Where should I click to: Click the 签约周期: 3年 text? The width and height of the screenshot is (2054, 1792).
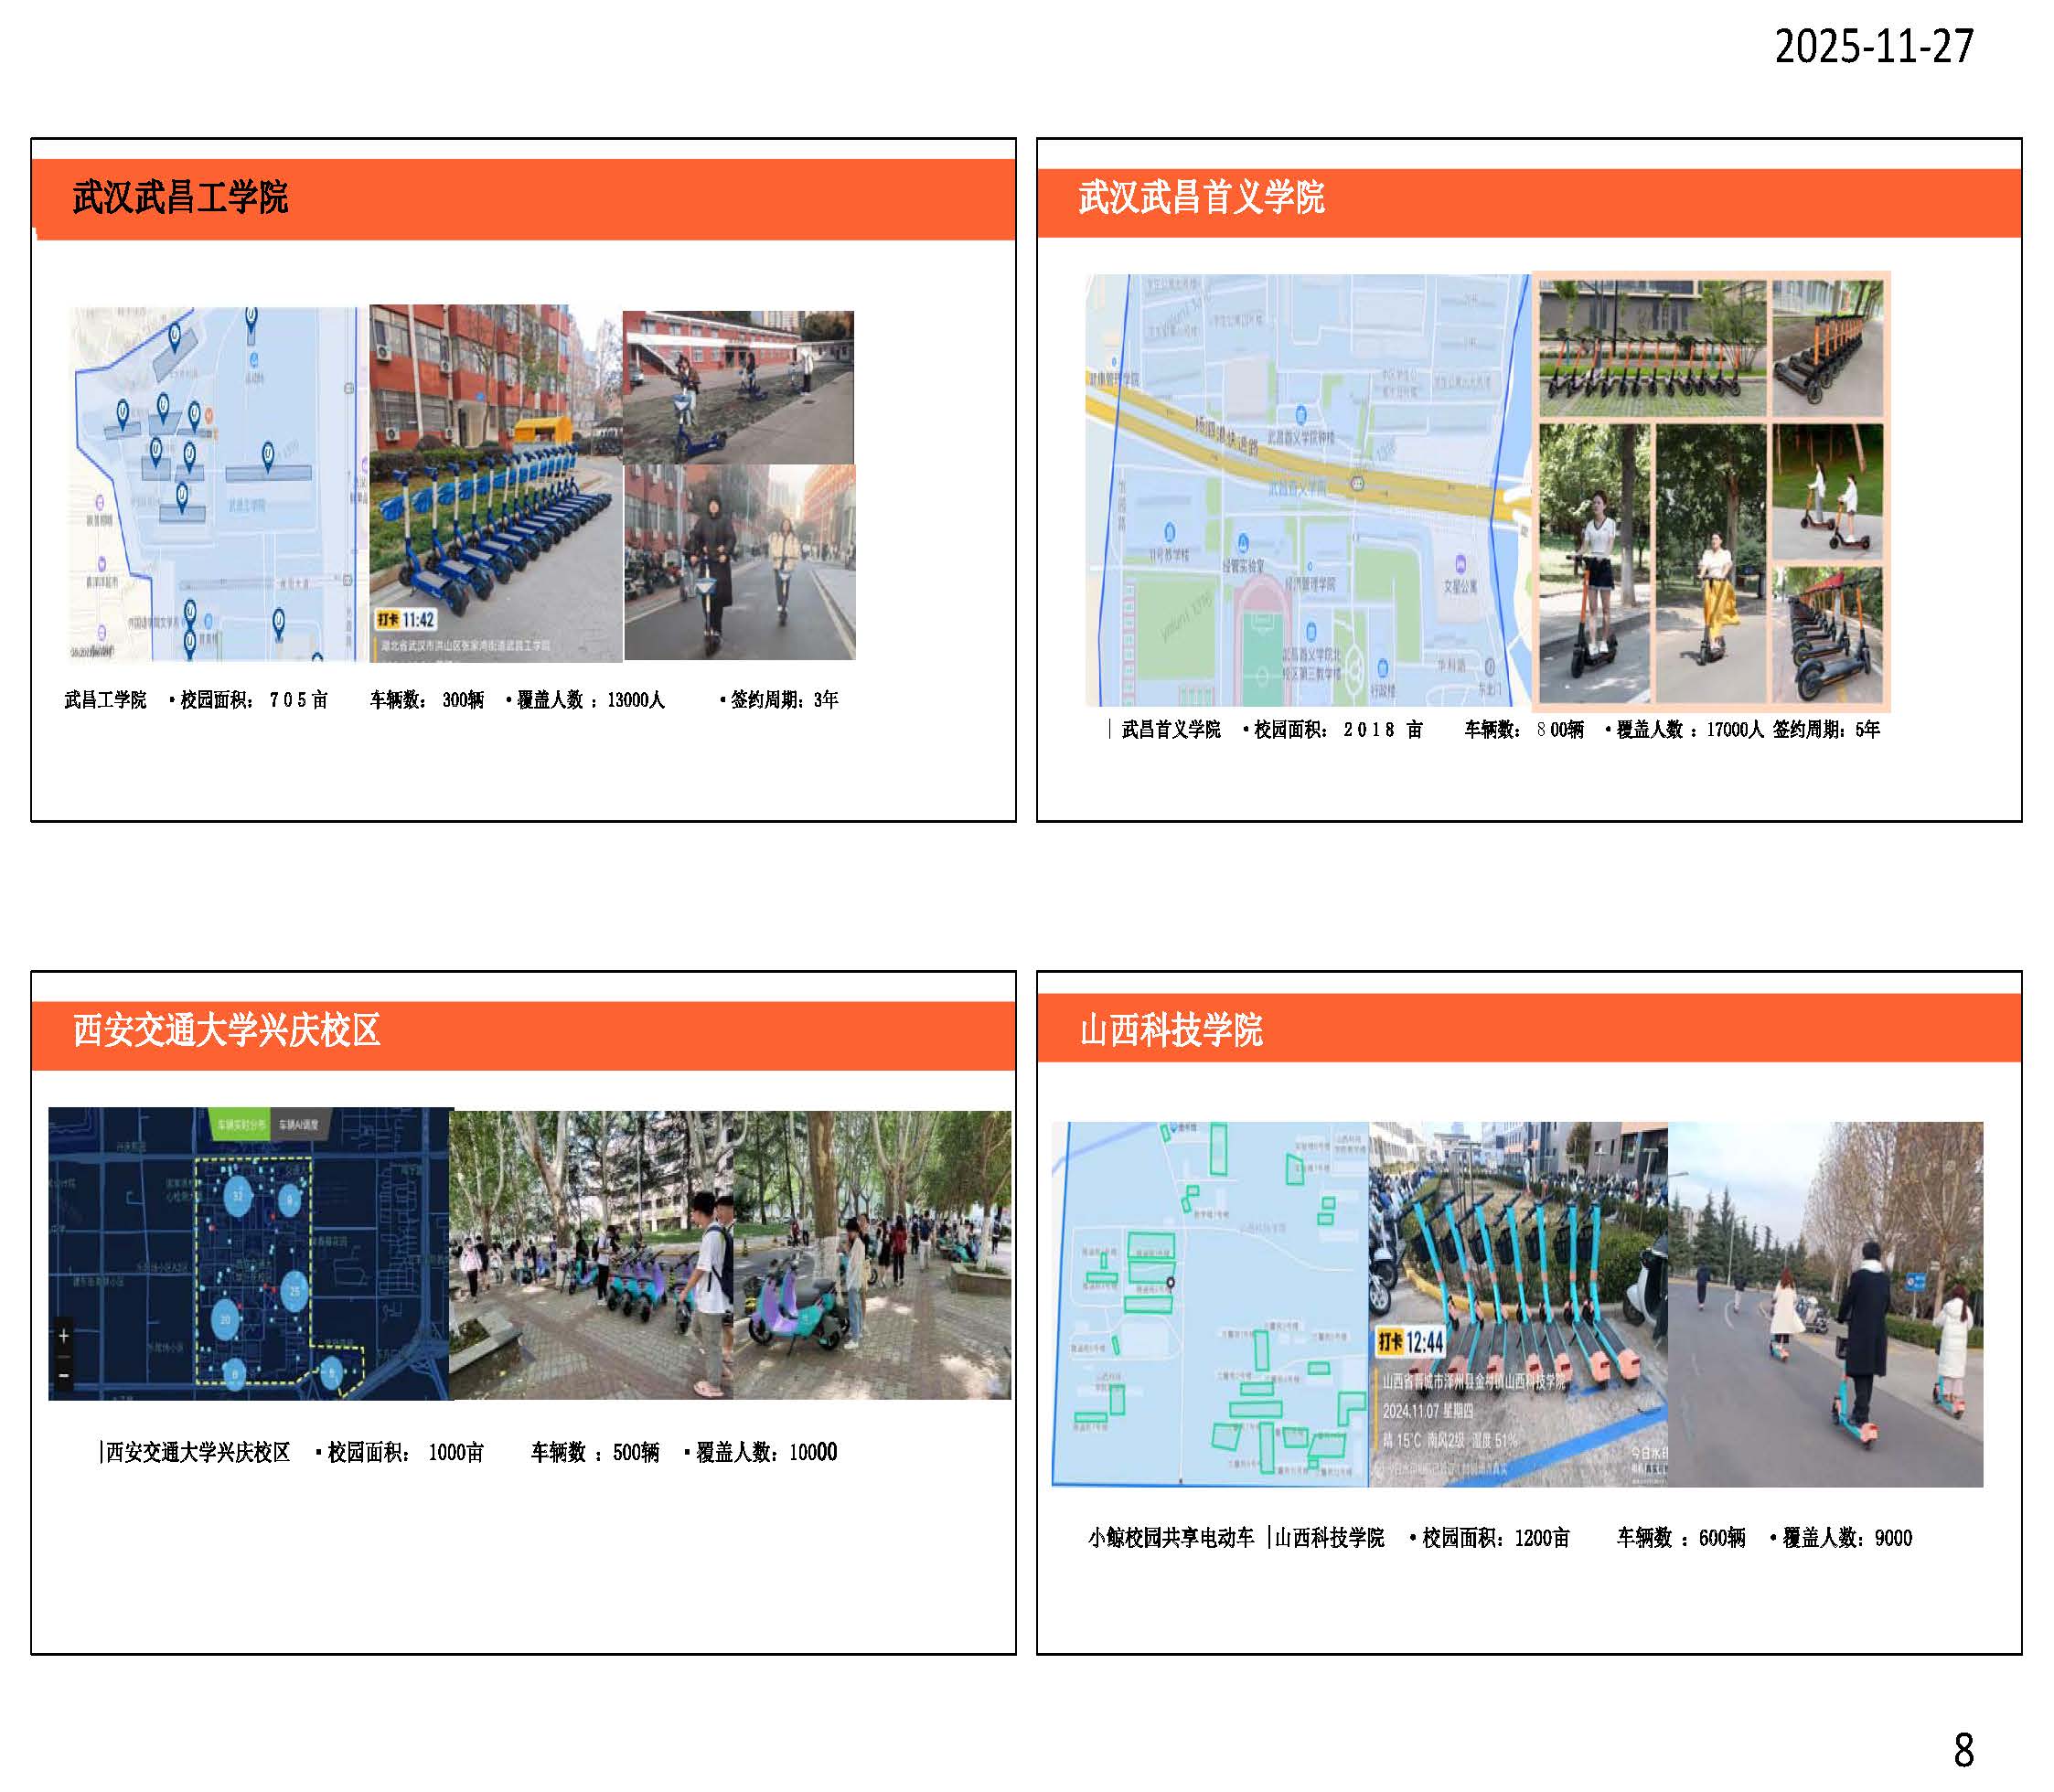(x=783, y=700)
